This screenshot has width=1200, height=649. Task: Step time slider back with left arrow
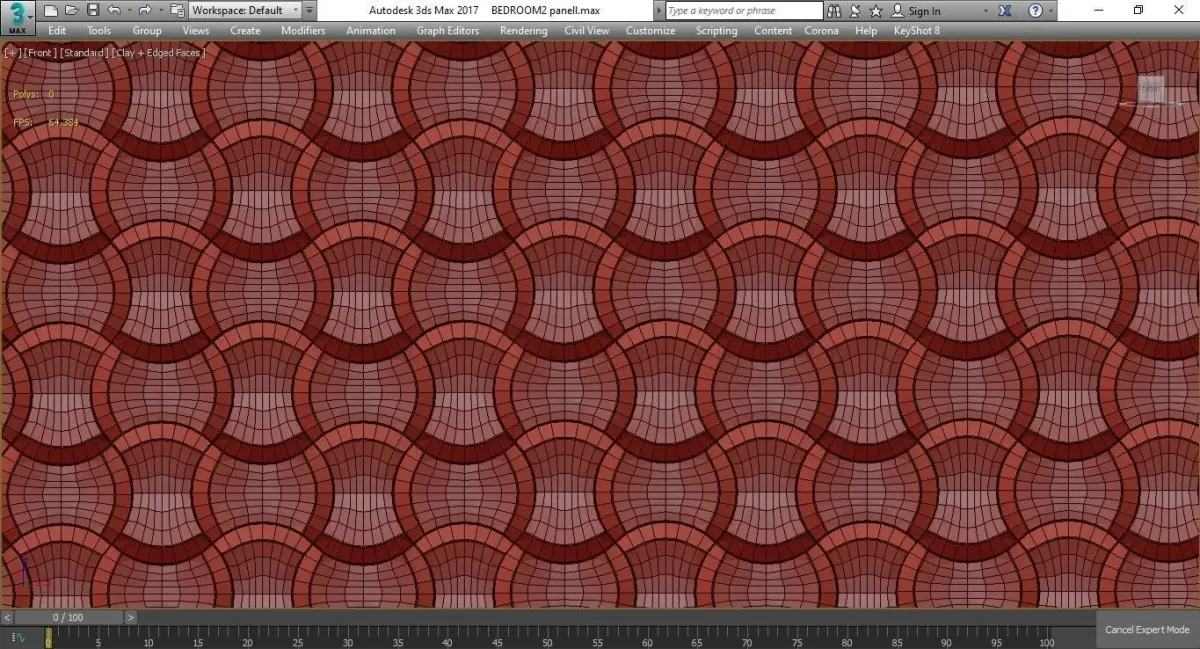pos(7,617)
